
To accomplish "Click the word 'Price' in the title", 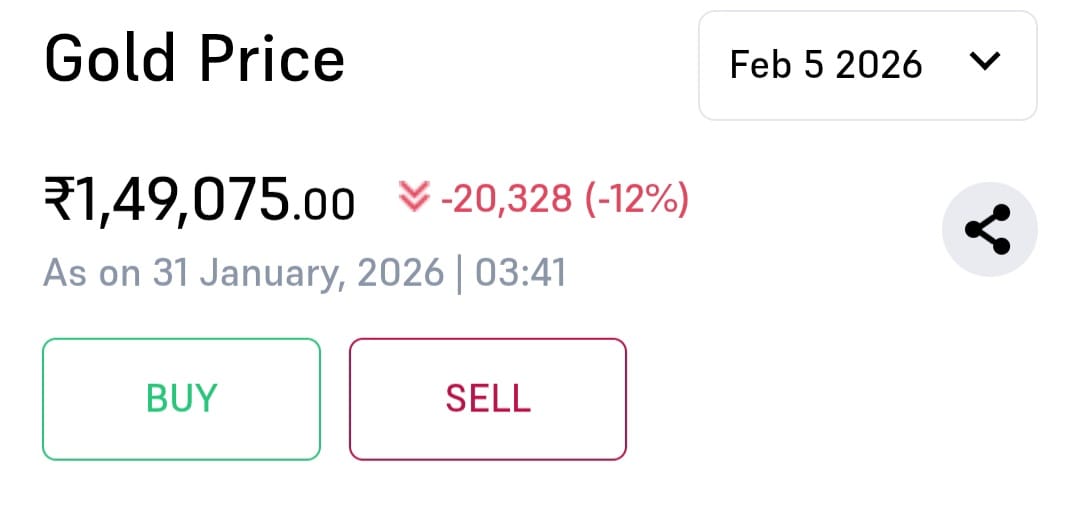I will click(x=272, y=60).
